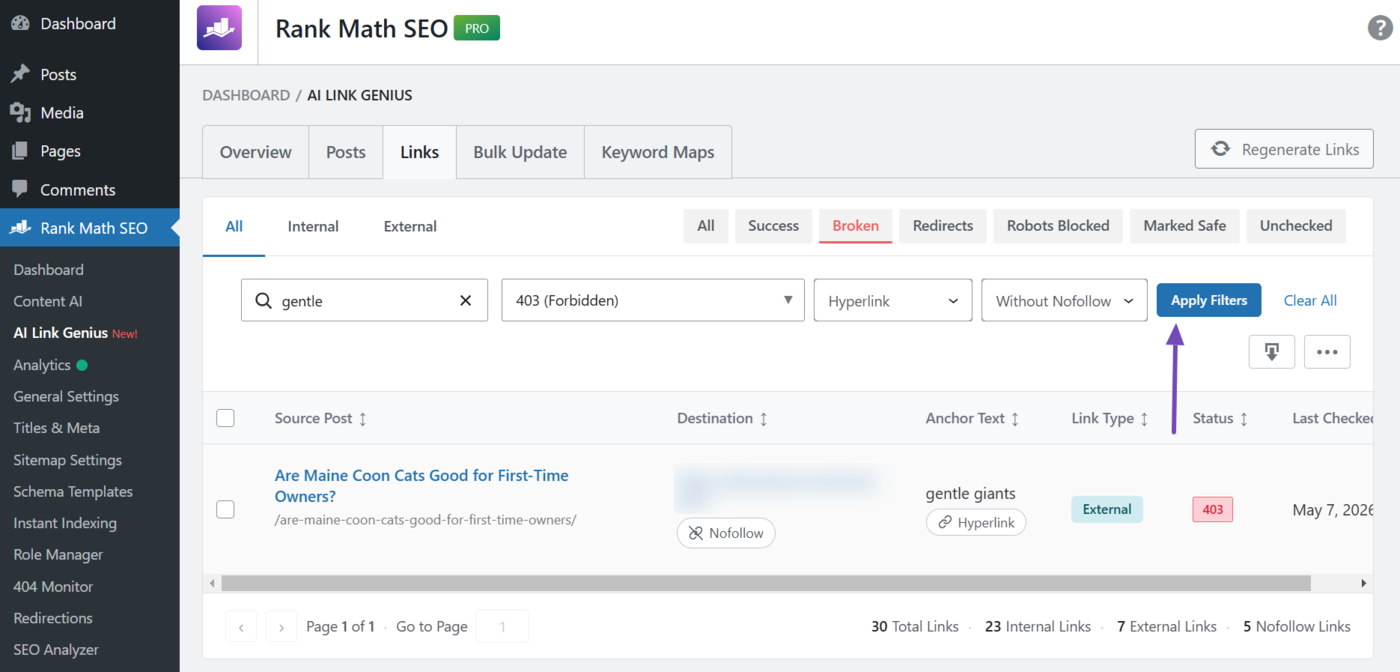
Task: Click the Pages icon in sidebar
Action: [20, 151]
